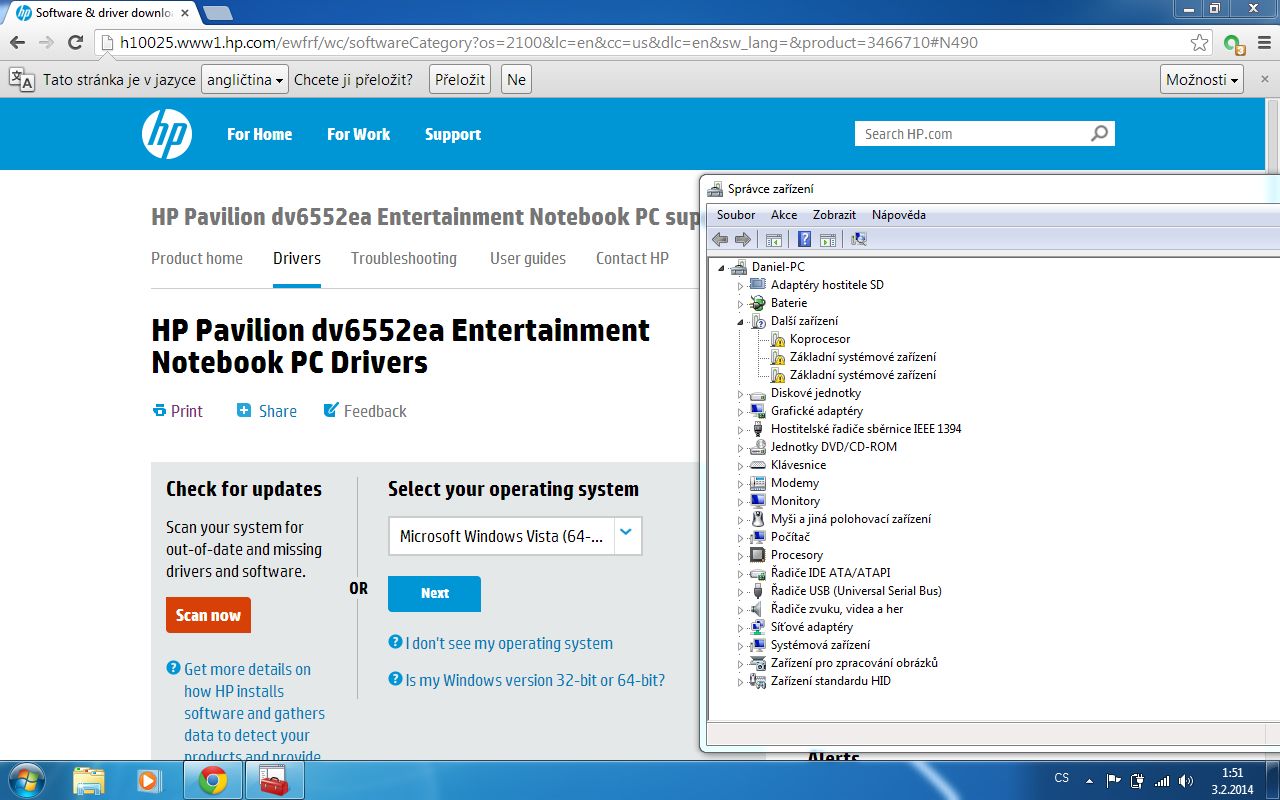The width and height of the screenshot is (1280, 800).
Task: Reload the page with the refresh icon
Action: (x=75, y=43)
